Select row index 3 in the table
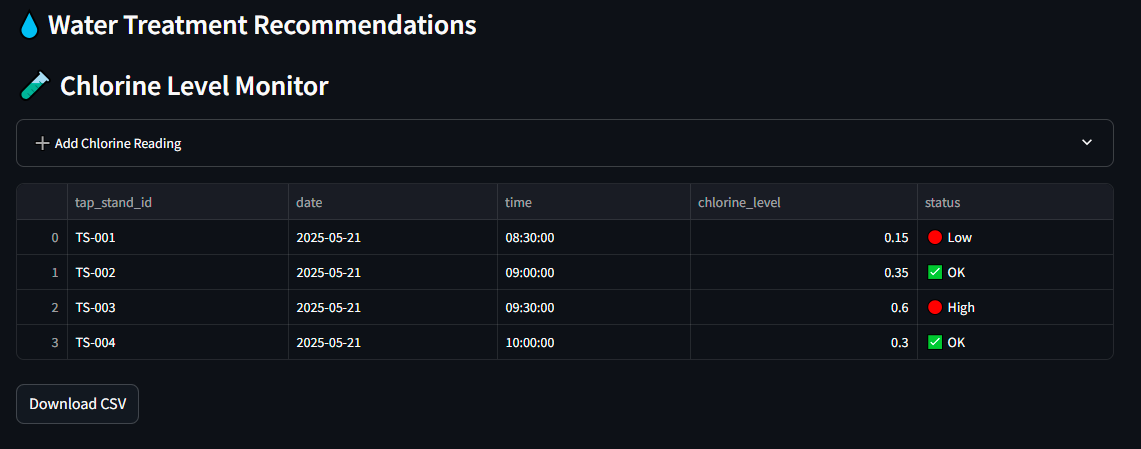 coord(54,342)
